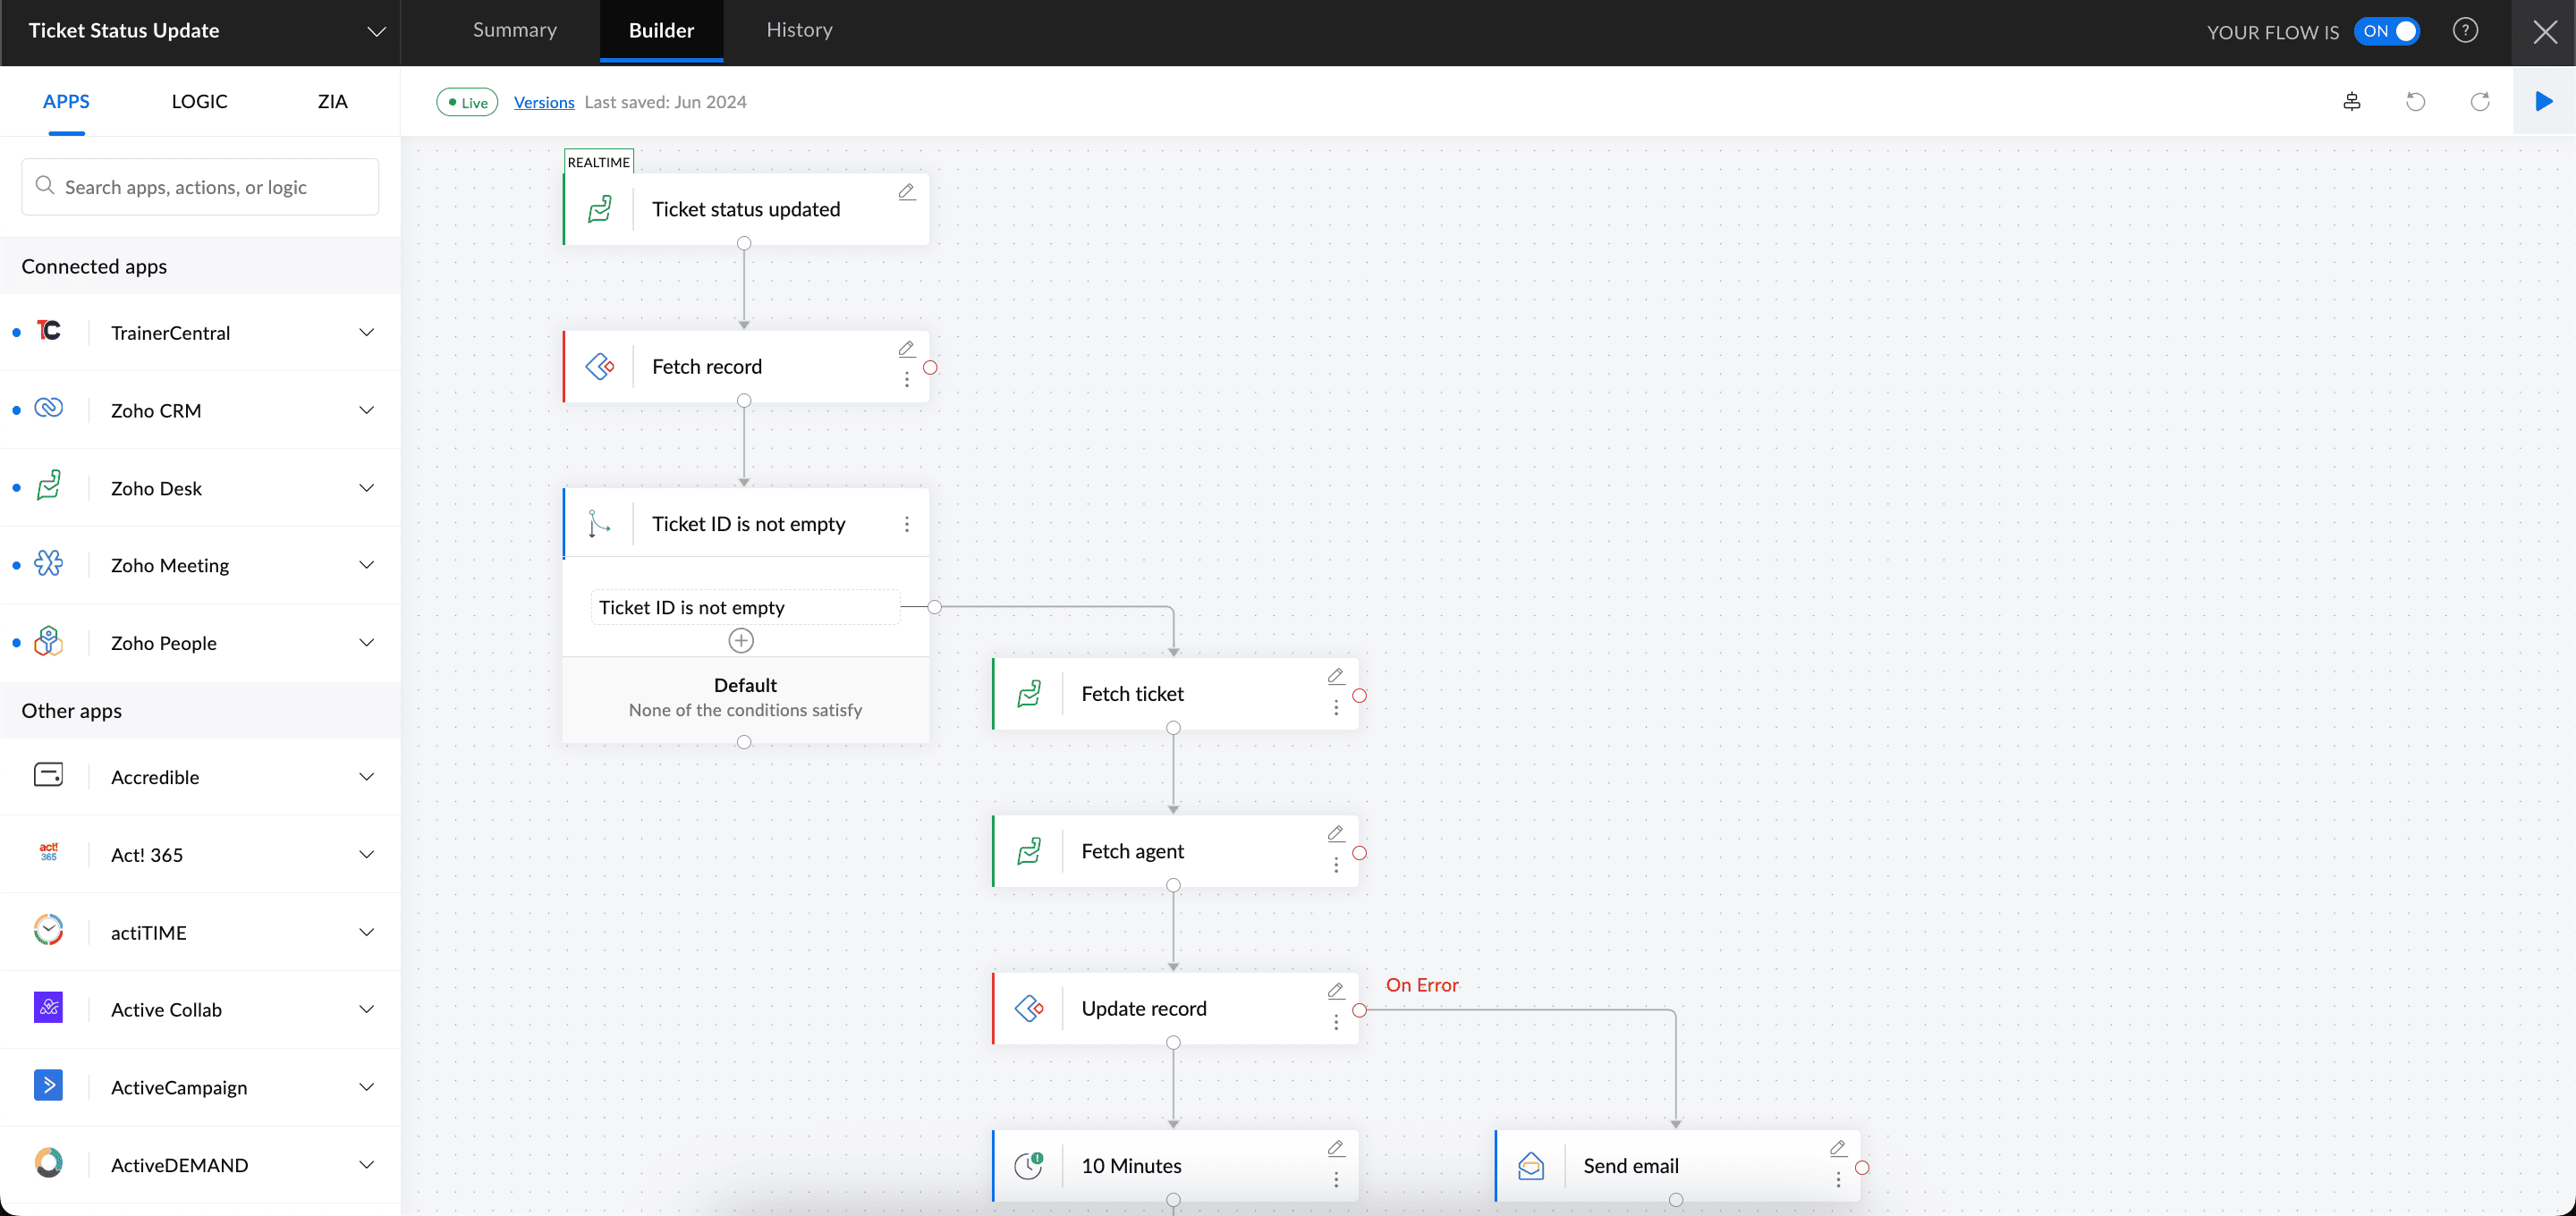
Task: Open the Ticket Status Update flow dropdown
Action: click(376, 31)
